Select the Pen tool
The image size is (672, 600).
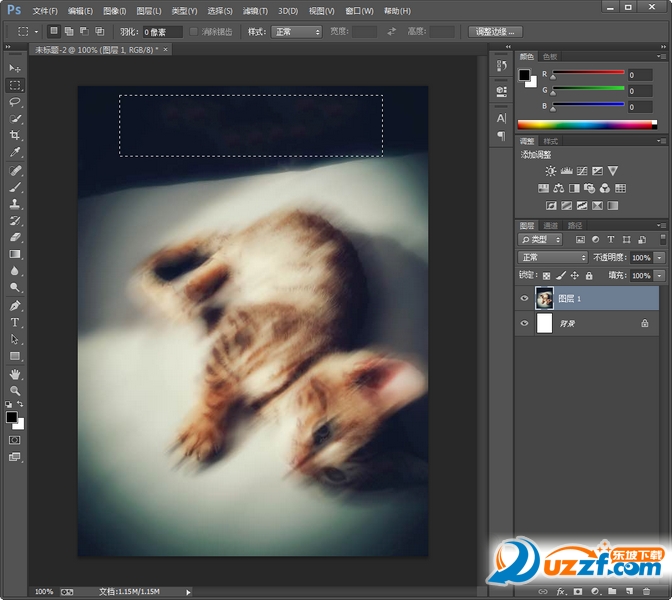pyautogui.click(x=15, y=306)
